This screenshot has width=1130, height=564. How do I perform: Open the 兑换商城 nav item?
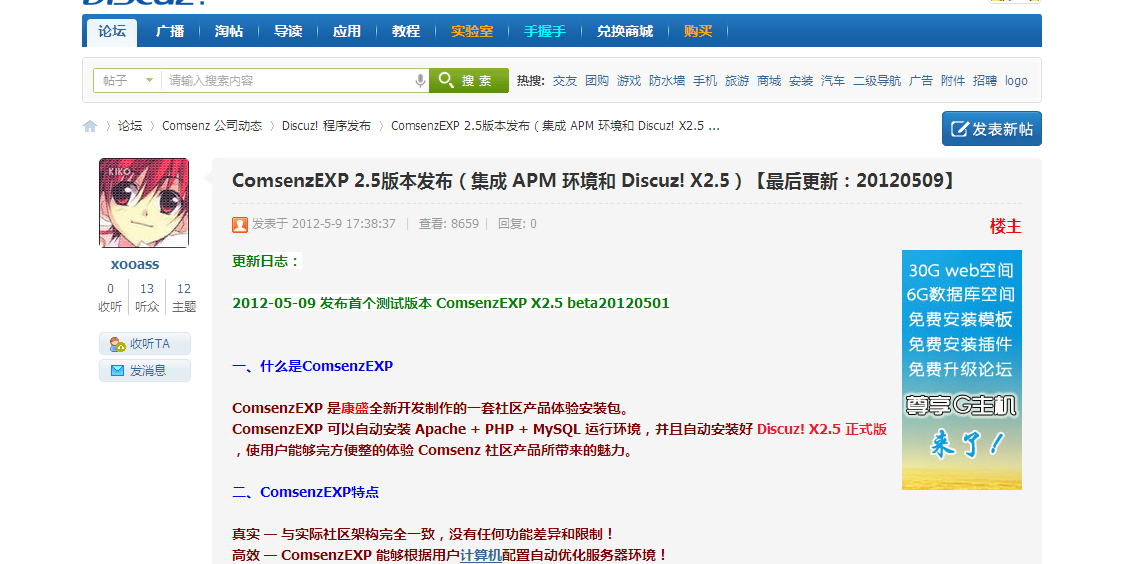625,32
